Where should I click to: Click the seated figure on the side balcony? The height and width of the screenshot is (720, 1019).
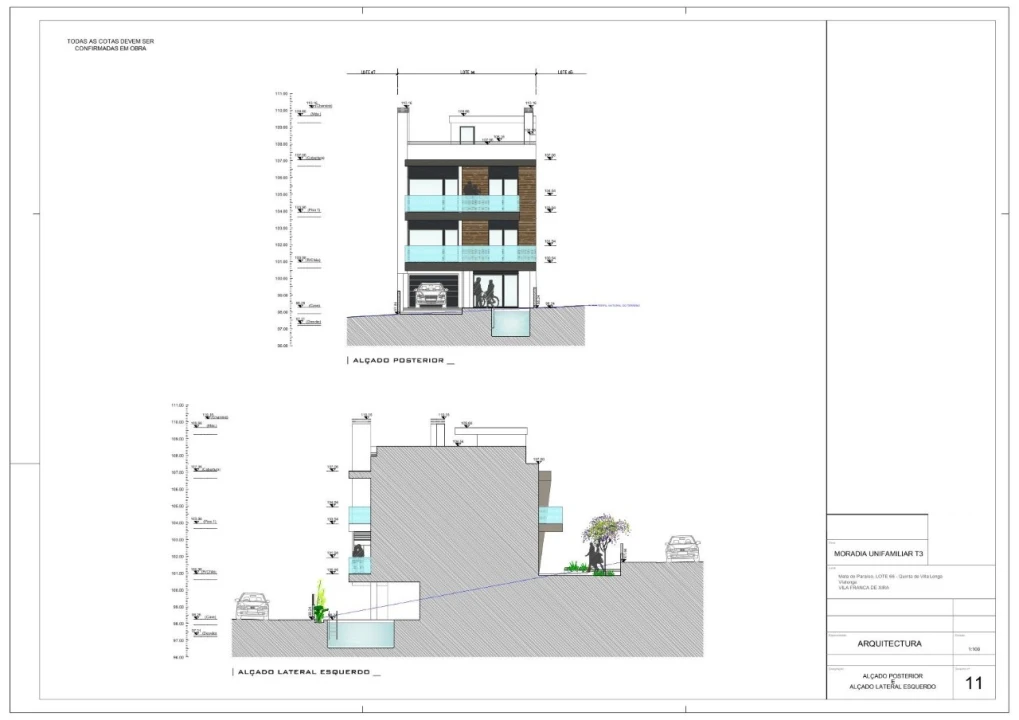[x=360, y=550]
